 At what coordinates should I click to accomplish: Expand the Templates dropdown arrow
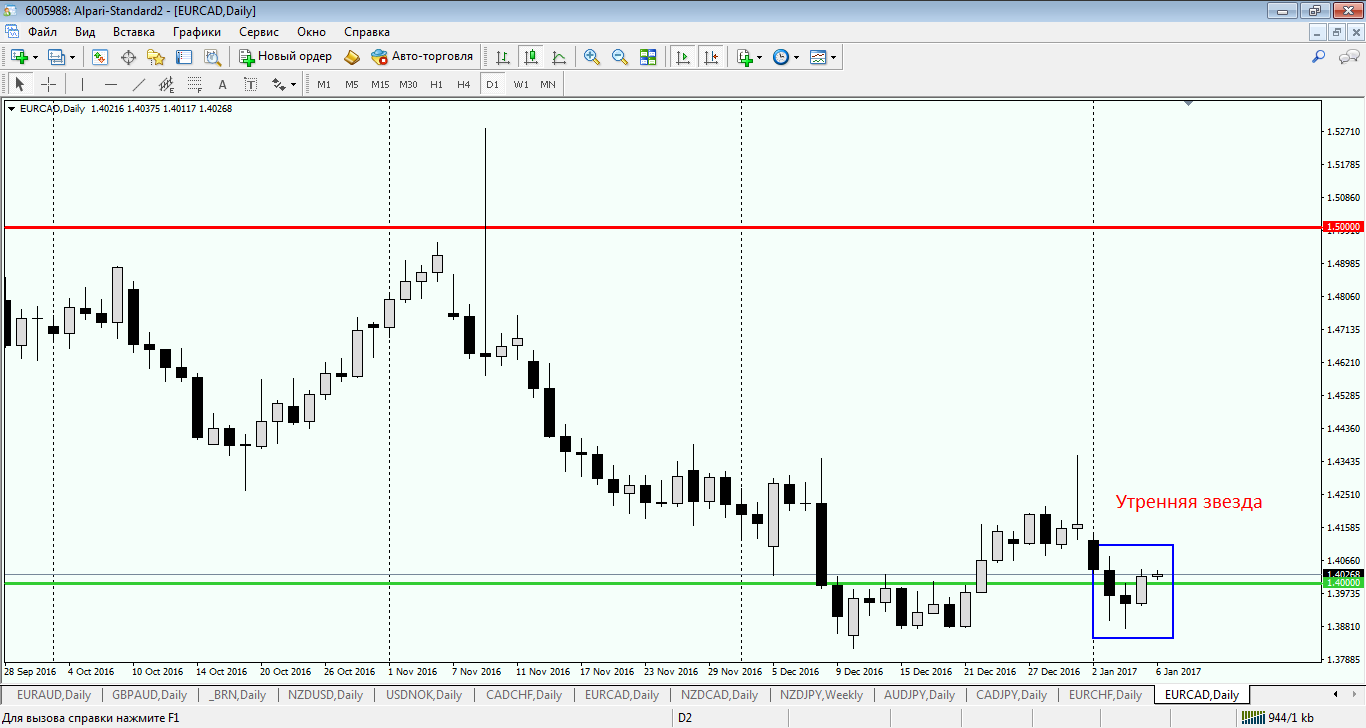834,57
